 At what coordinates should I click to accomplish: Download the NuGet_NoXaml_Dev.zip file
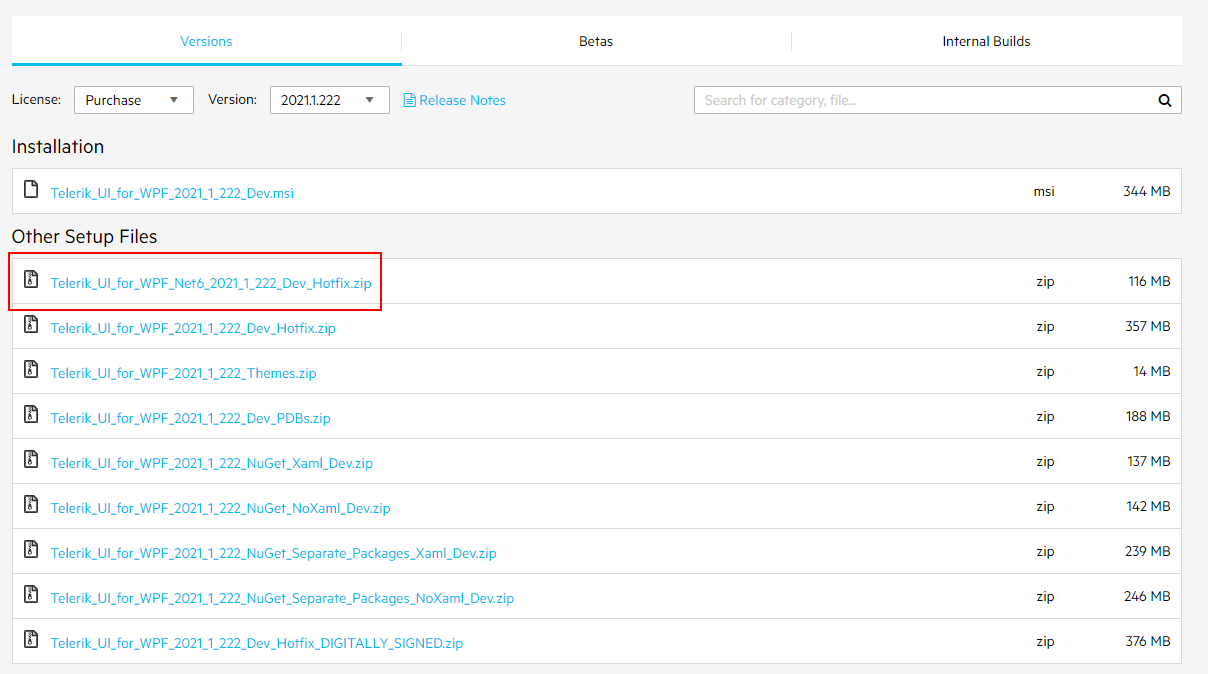tap(221, 508)
